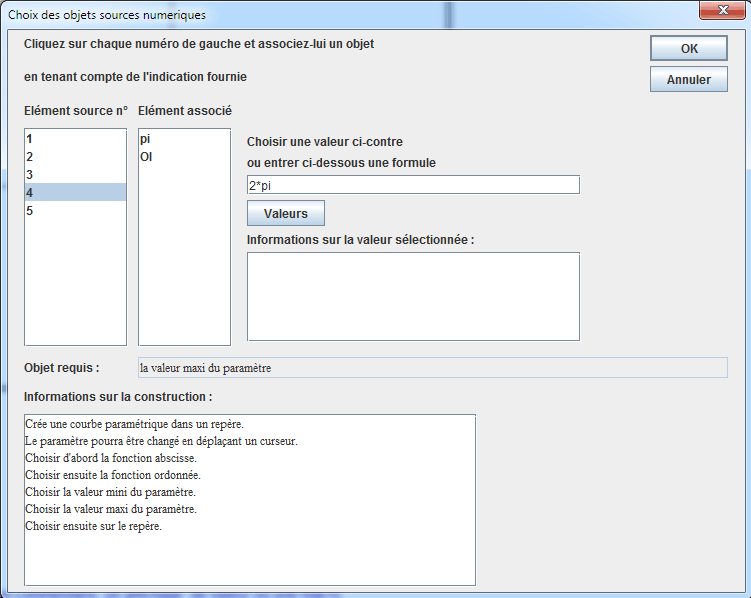Click the 'Choix des objets sources' title bar

300,14
